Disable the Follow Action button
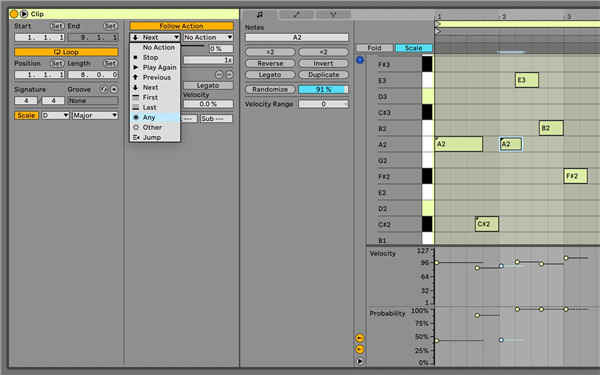The width and height of the screenshot is (600, 375). [181, 26]
